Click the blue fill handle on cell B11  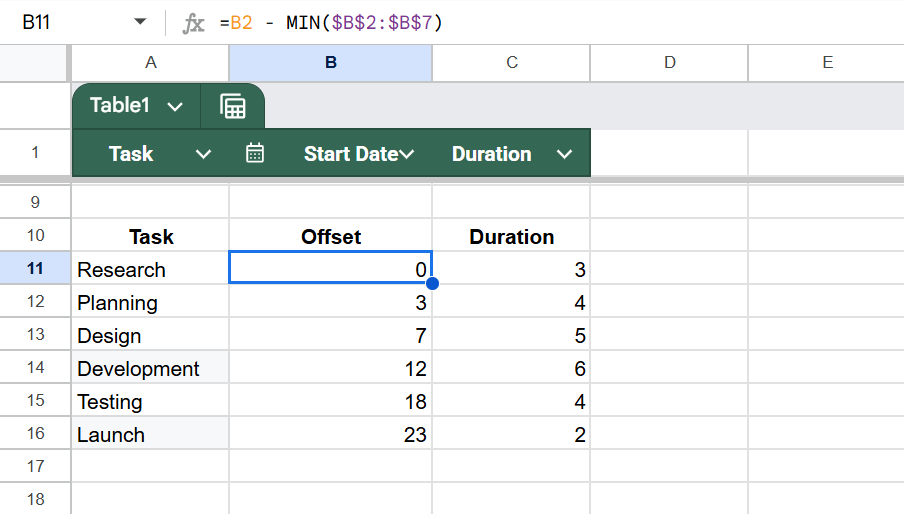(x=432, y=284)
